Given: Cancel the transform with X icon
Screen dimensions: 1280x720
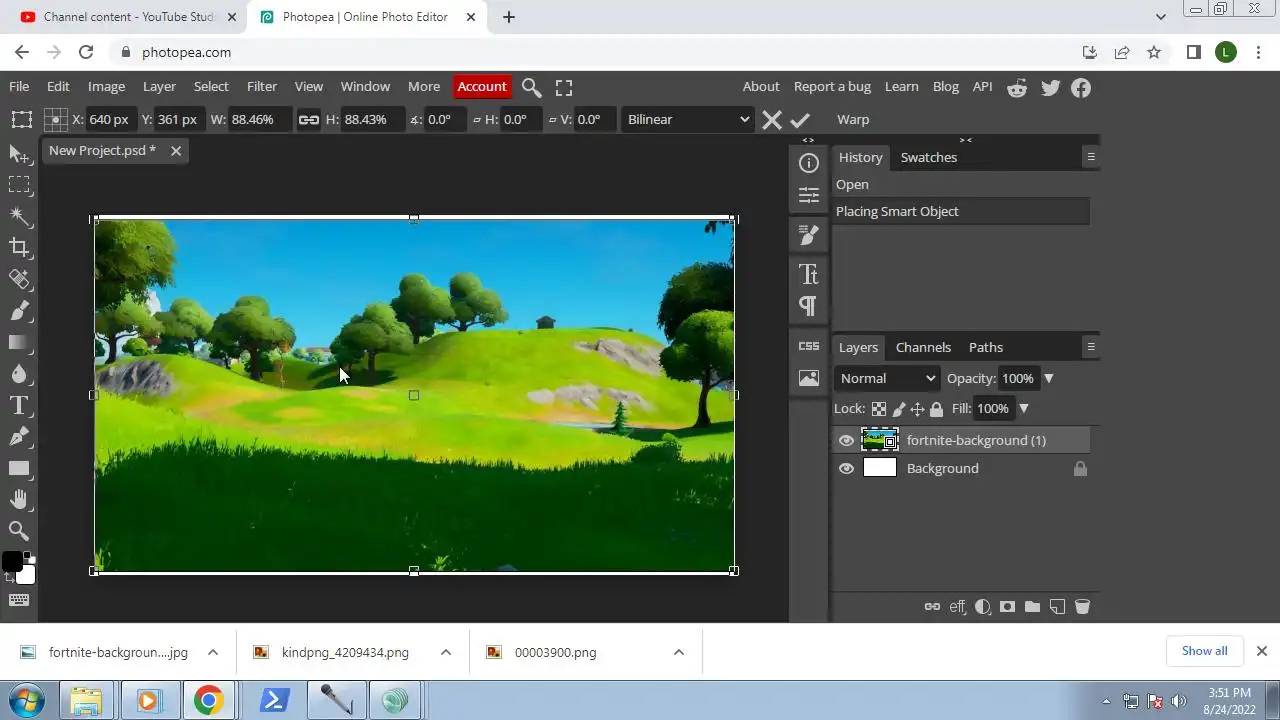Looking at the screenshot, I should pos(772,120).
